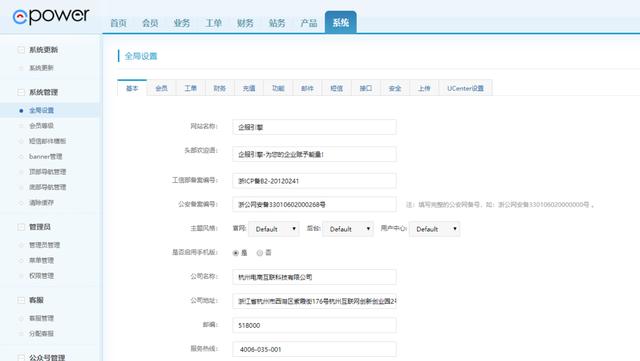640x361 pixels.
Task: Click the 邮编 field showing 518000
Action: [314, 325]
